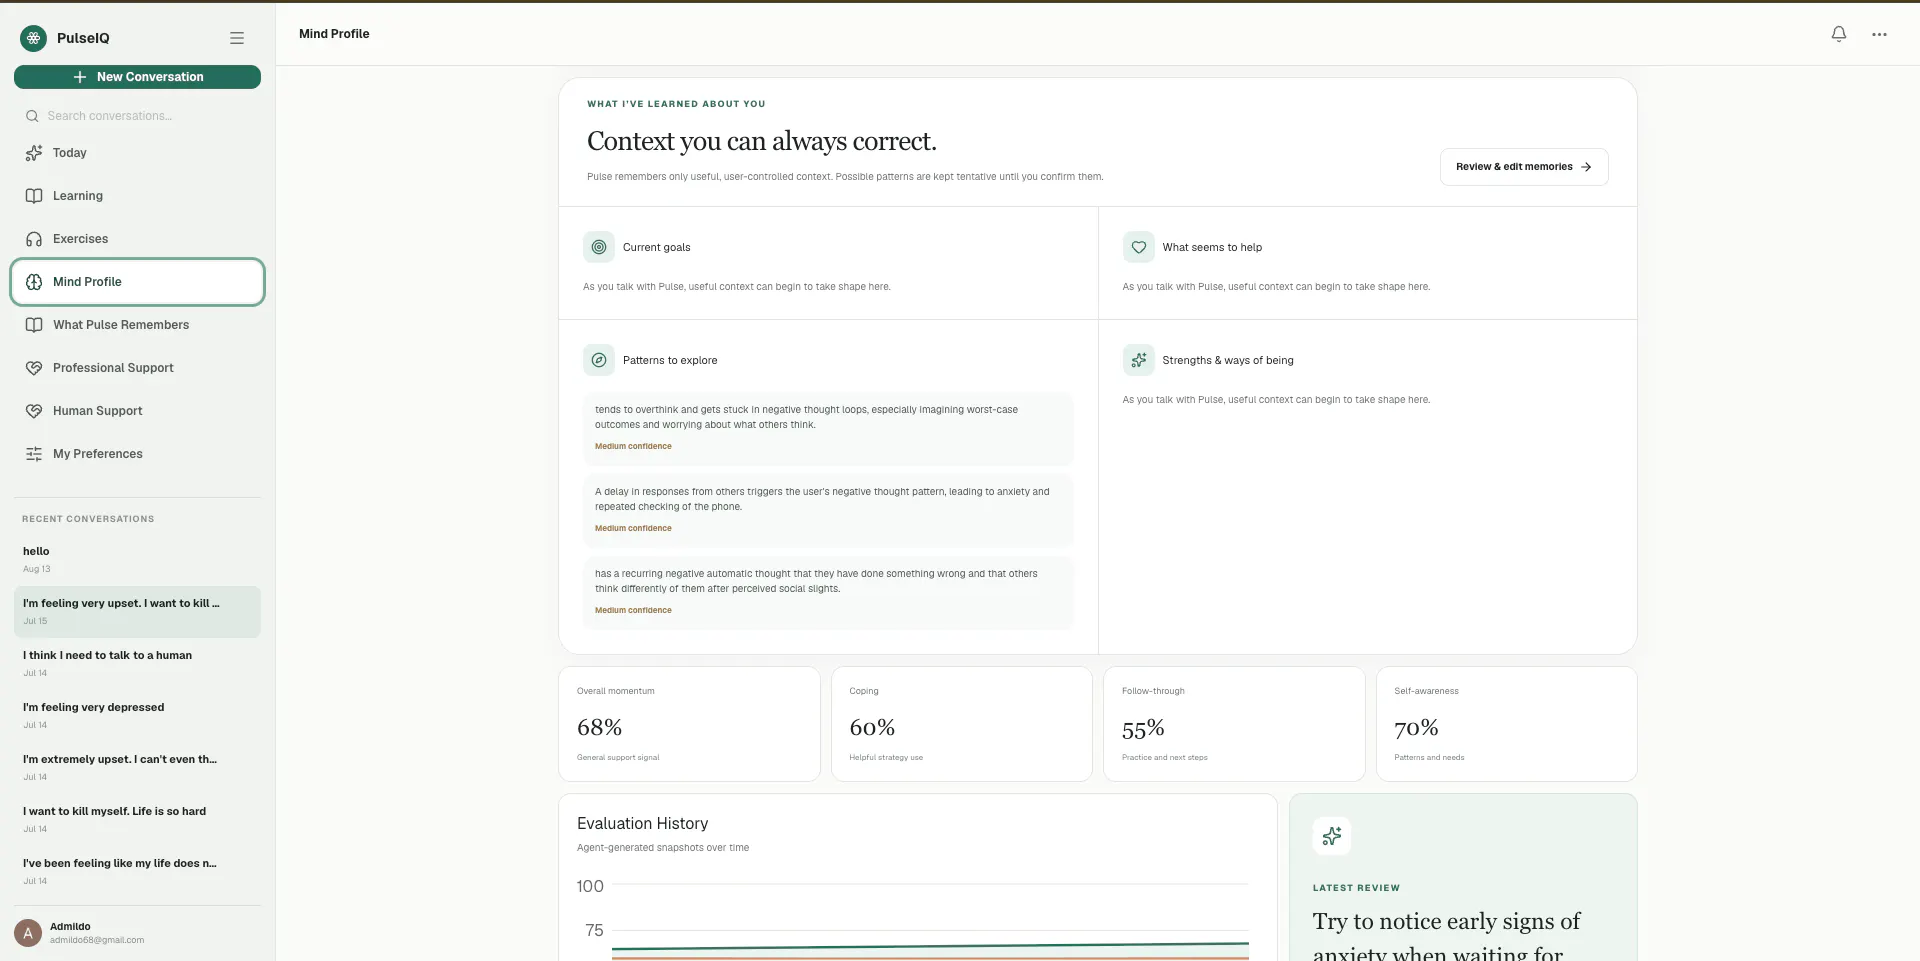Open the Exercises section
Screen dimensions: 1920x961
pyautogui.click(x=137, y=239)
